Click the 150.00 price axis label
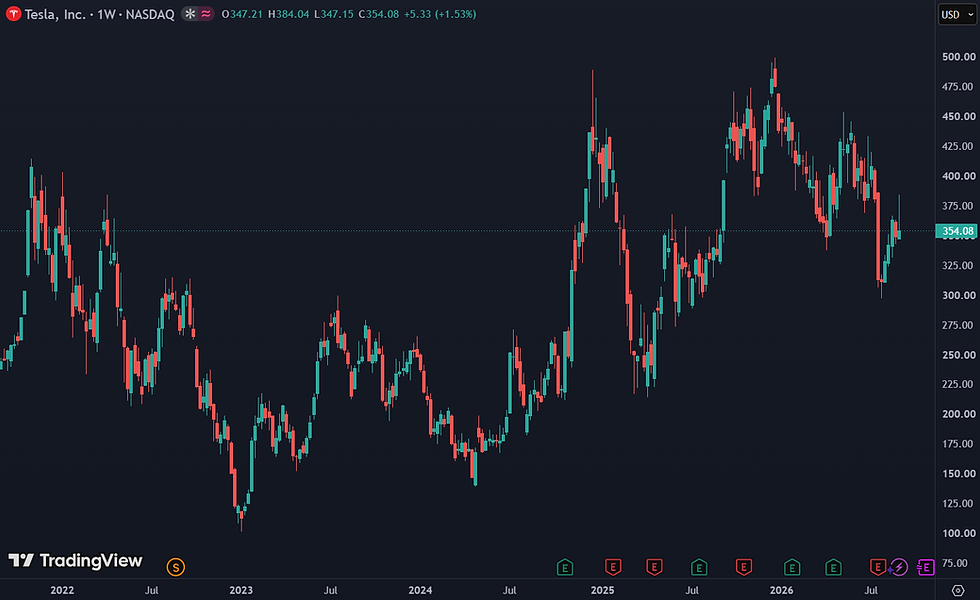Image resolution: width=980 pixels, height=600 pixels. point(959,474)
